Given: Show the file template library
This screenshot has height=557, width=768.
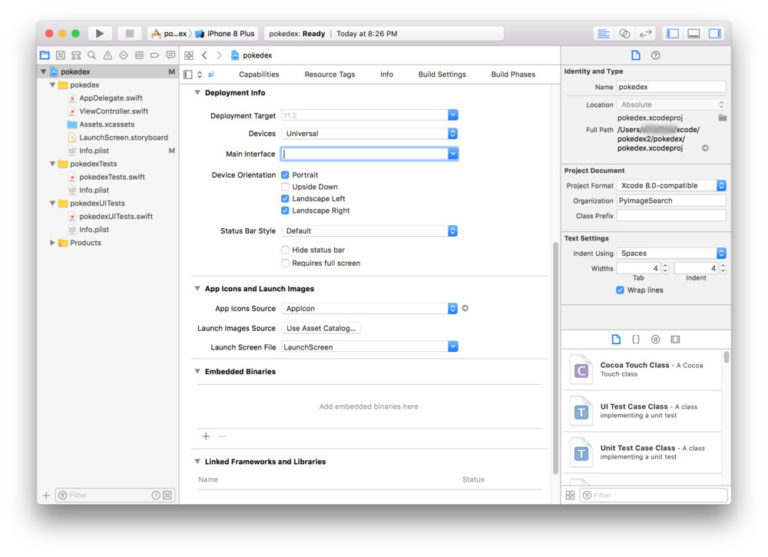Looking at the screenshot, I should click(616, 339).
